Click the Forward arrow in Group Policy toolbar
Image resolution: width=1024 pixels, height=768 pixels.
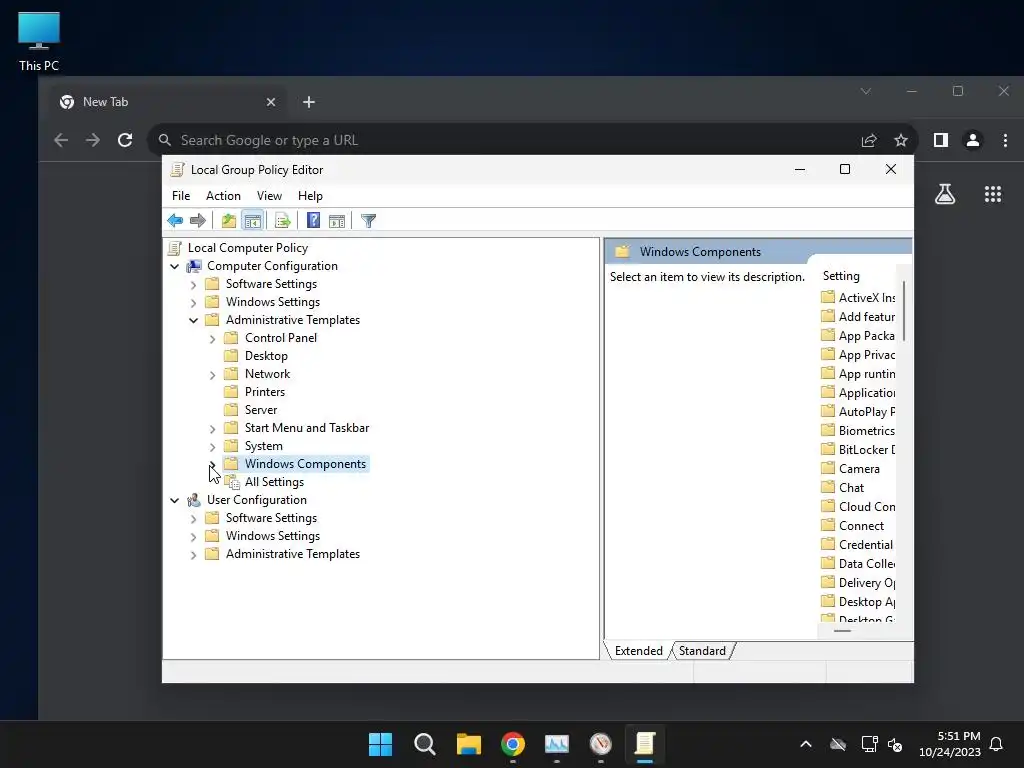(197, 221)
